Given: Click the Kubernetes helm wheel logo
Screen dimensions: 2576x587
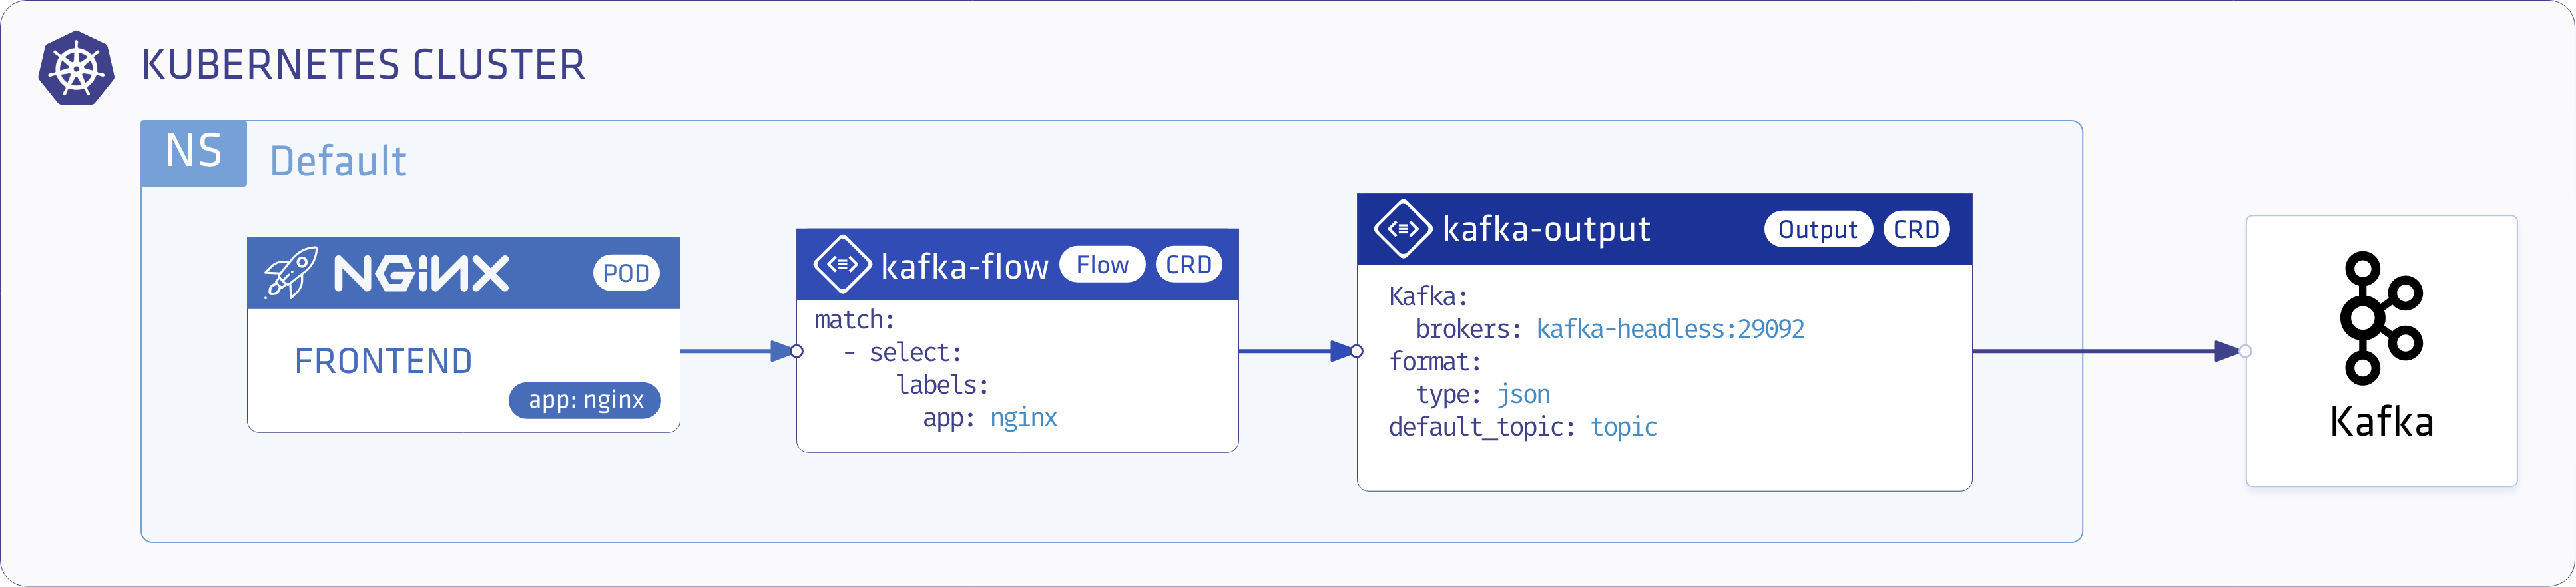Looking at the screenshot, I should [x=76, y=67].
